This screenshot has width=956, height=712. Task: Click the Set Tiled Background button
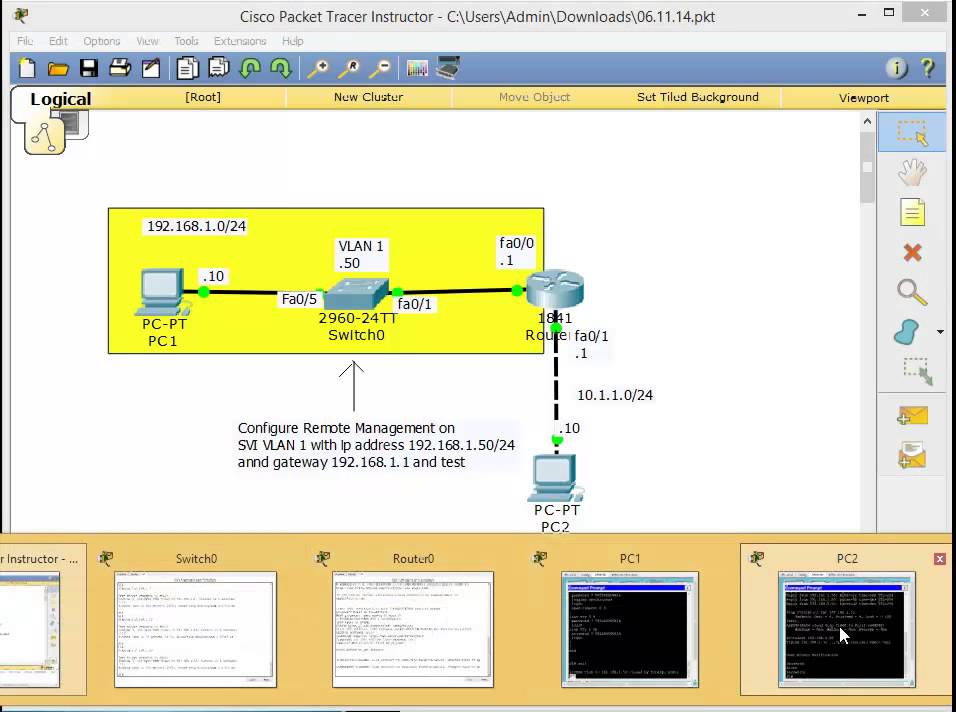pyautogui.click(x=698, y=97)
